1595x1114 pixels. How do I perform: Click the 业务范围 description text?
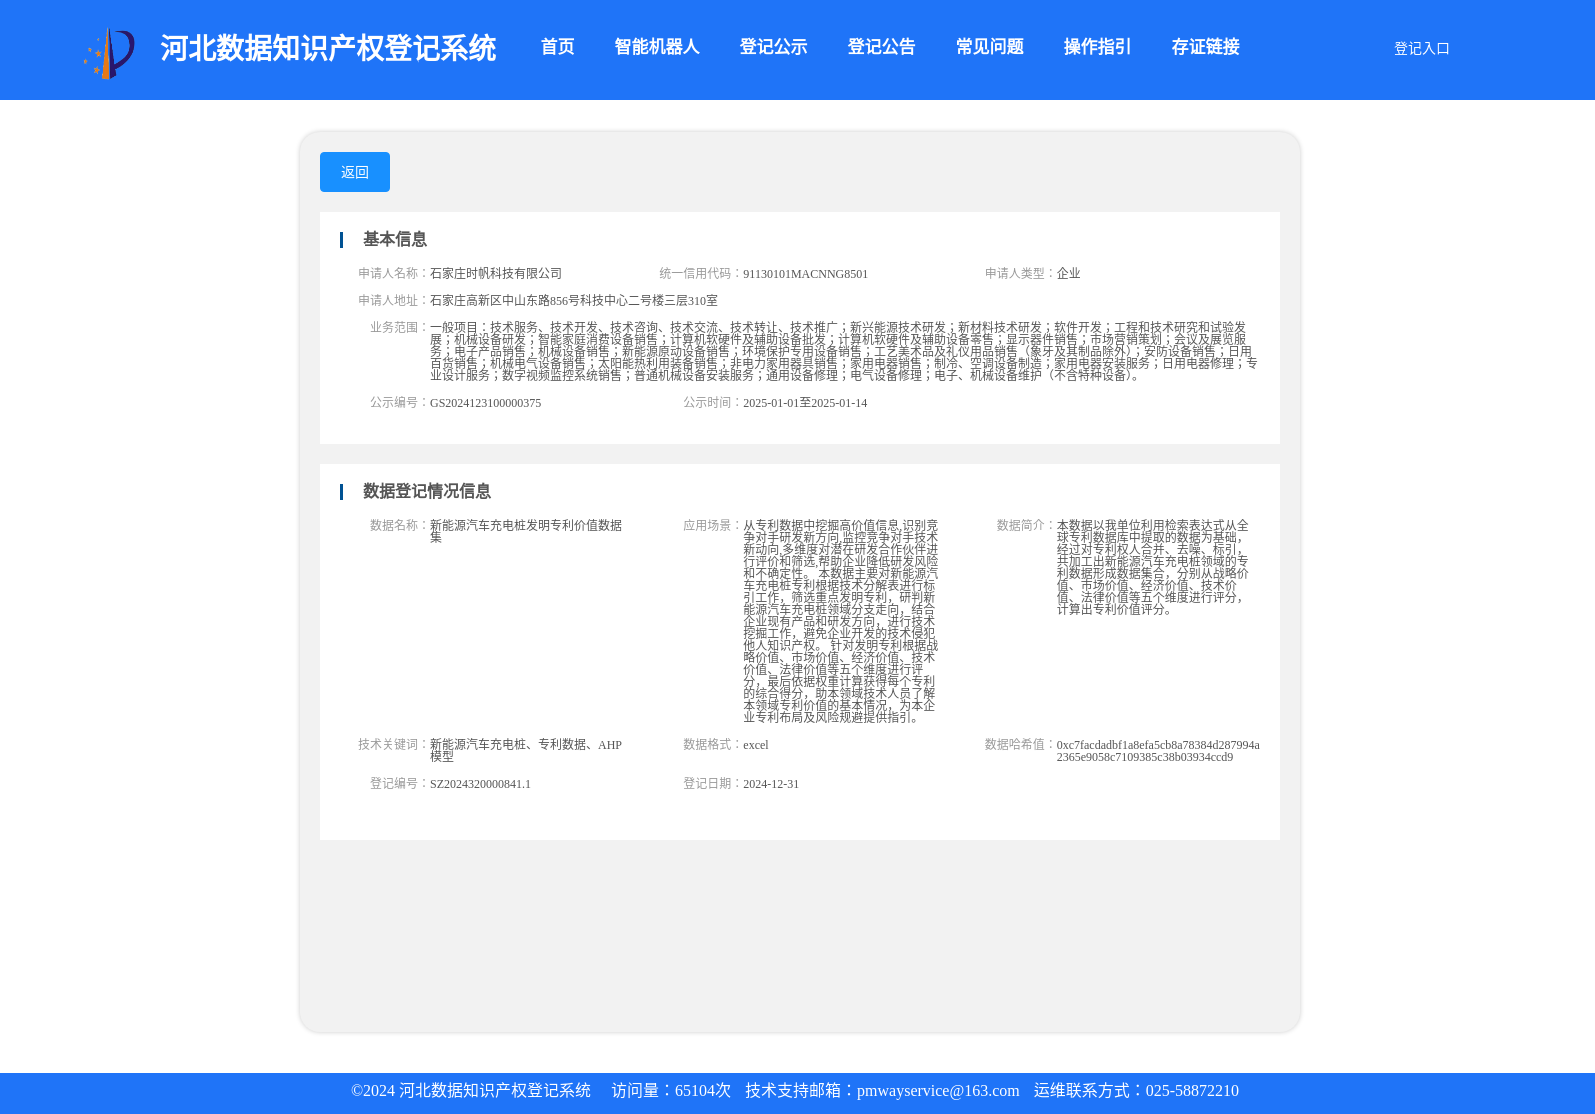coord(844,351)
